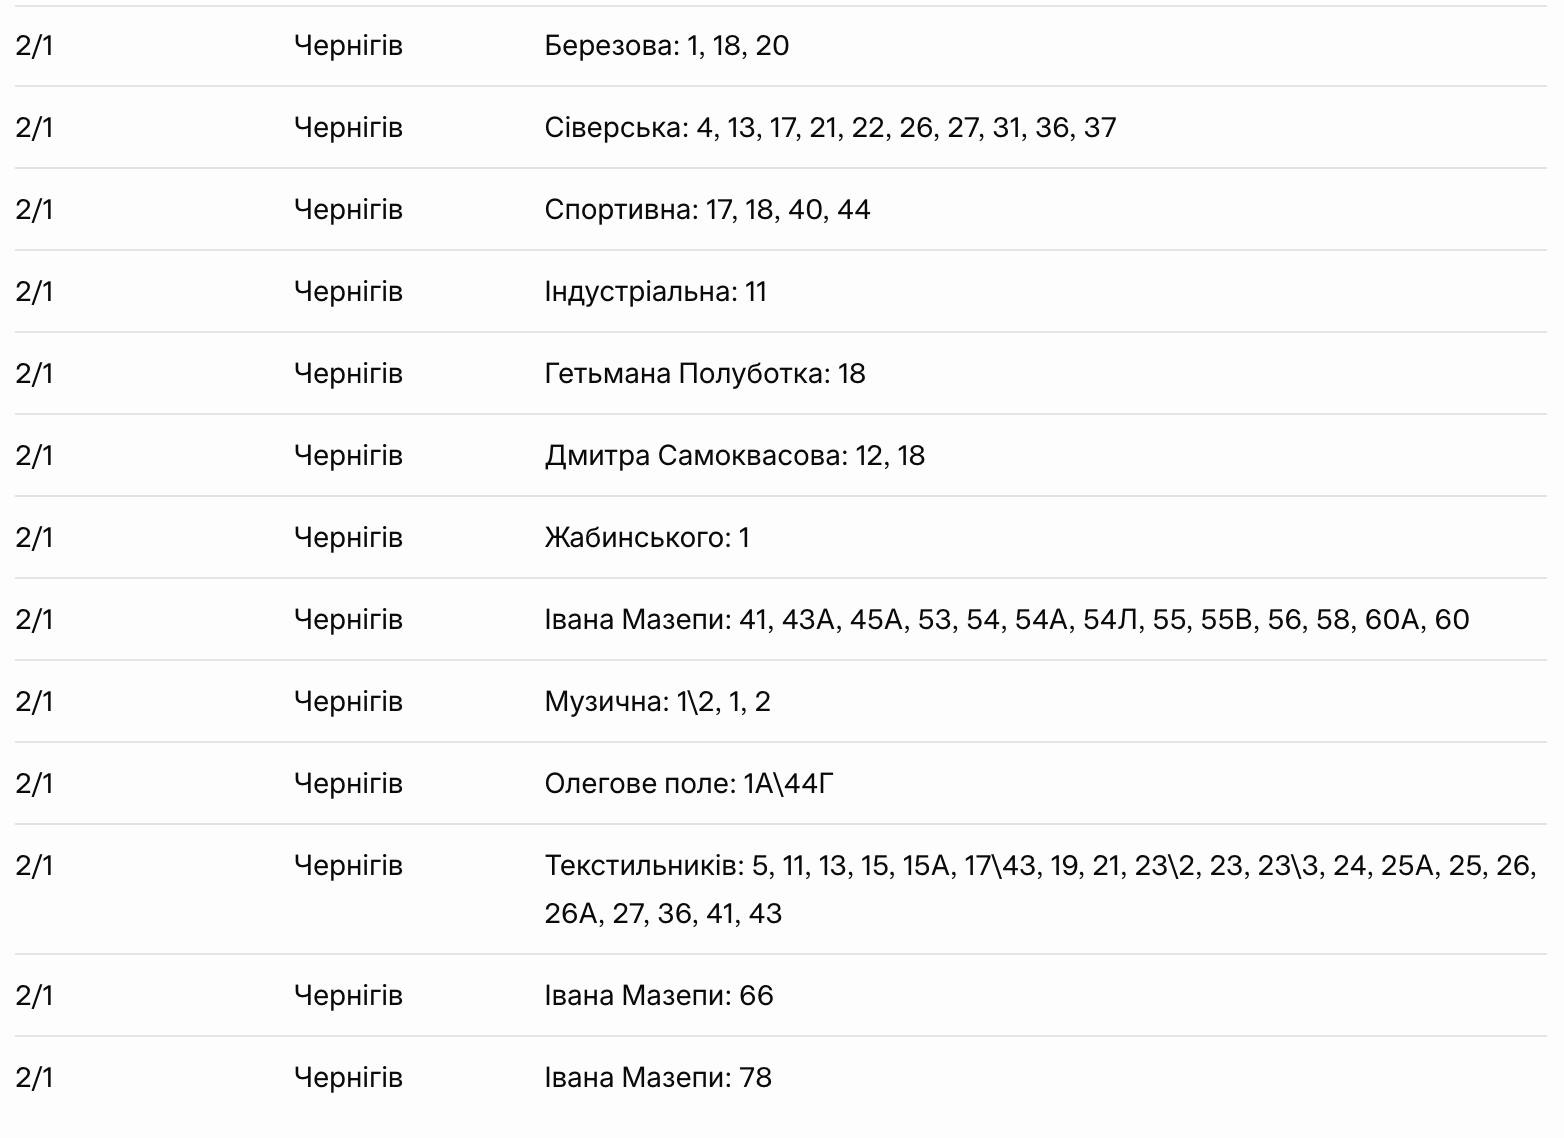Click the Івана Мазепи row starting with 41

1006,620
